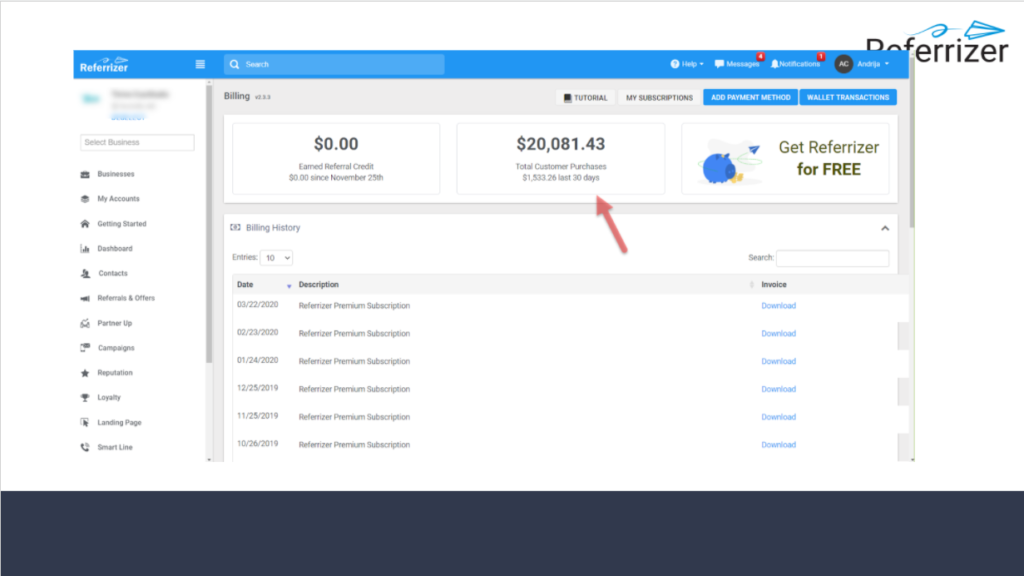Screen dimensions: 1024x576
Task: Collapse the Billing History panel
Action: click(884, 228)
